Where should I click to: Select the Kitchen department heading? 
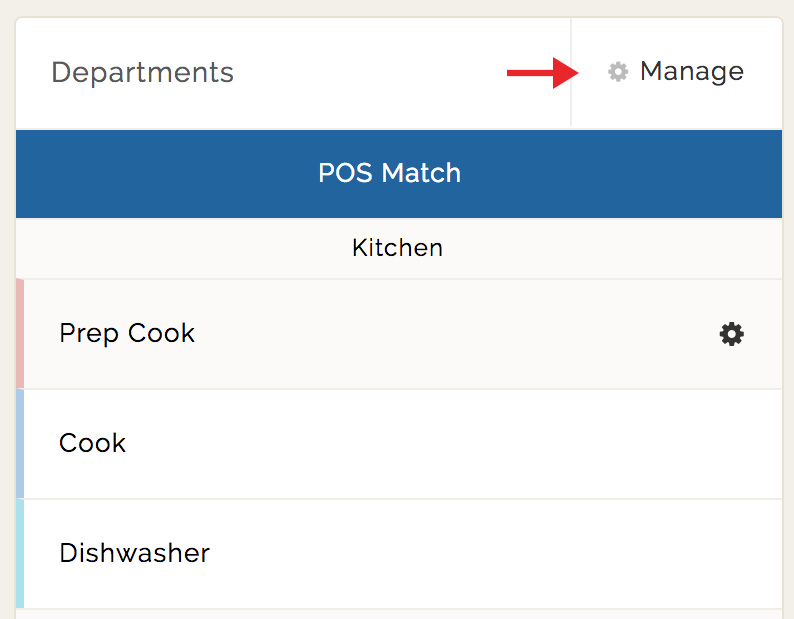[x=398, y=248]
